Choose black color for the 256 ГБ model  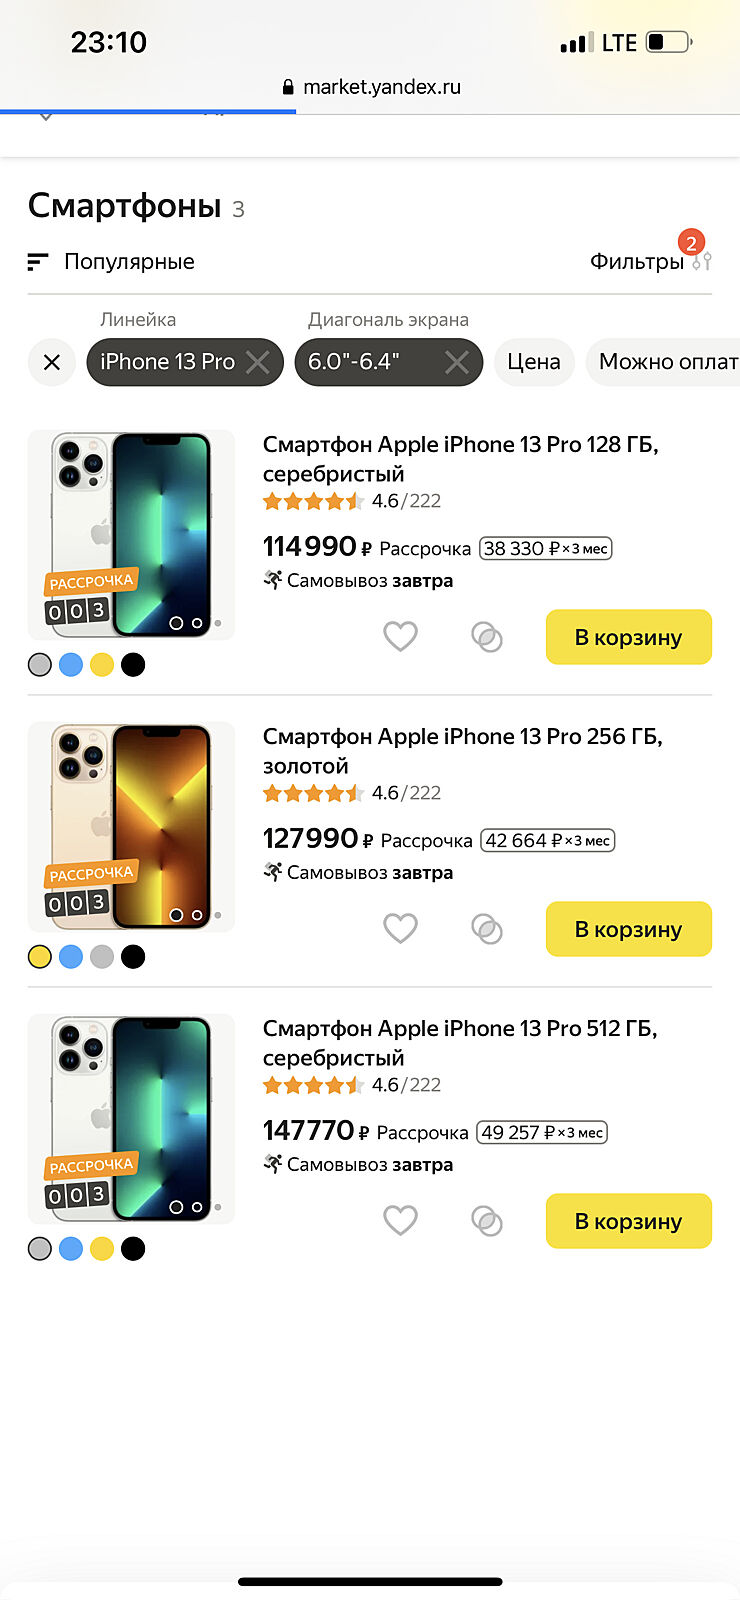(x=133, y=957)
